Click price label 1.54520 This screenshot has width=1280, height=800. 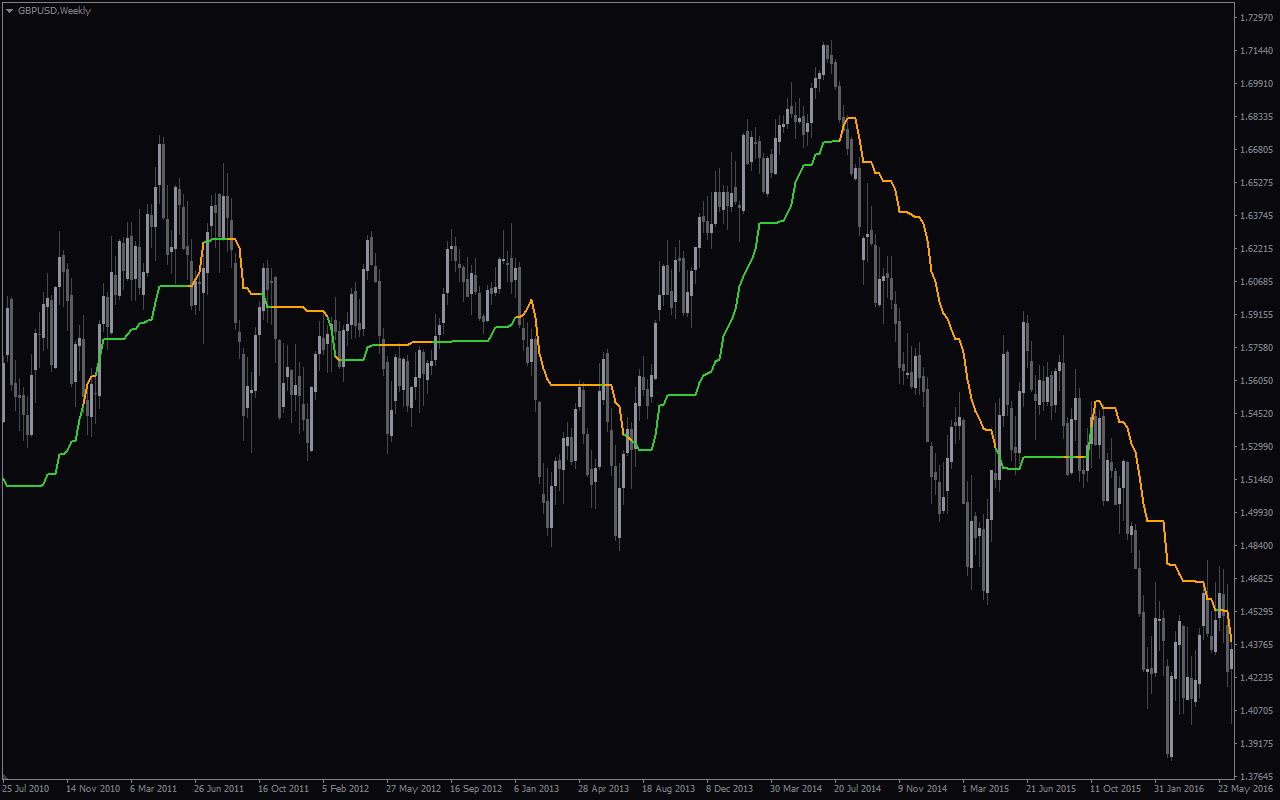click(x=1256, y=414)
